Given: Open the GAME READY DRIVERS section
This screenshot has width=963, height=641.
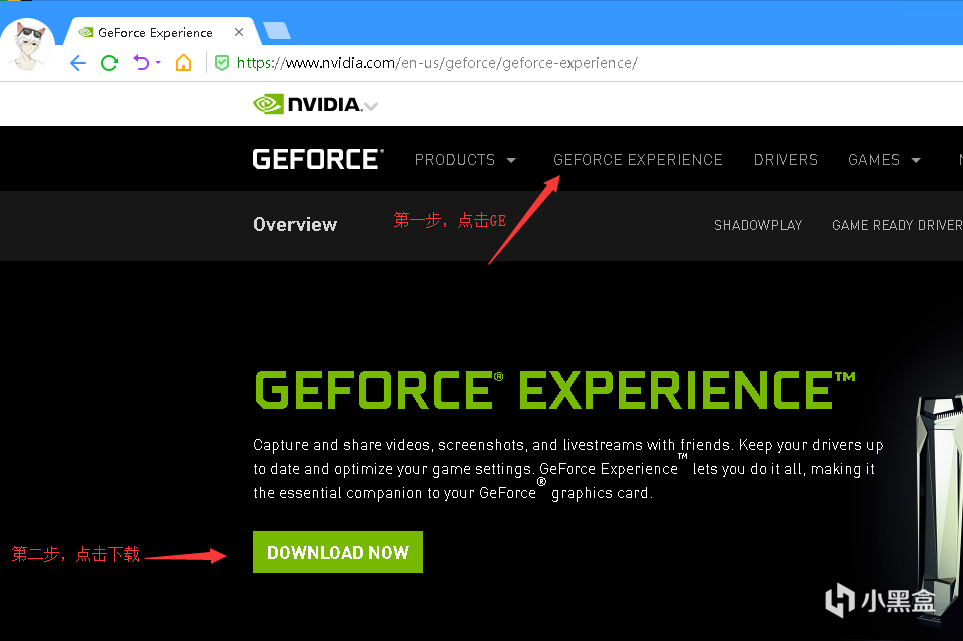Looking at the screenshot, I should tap(897, 225).
